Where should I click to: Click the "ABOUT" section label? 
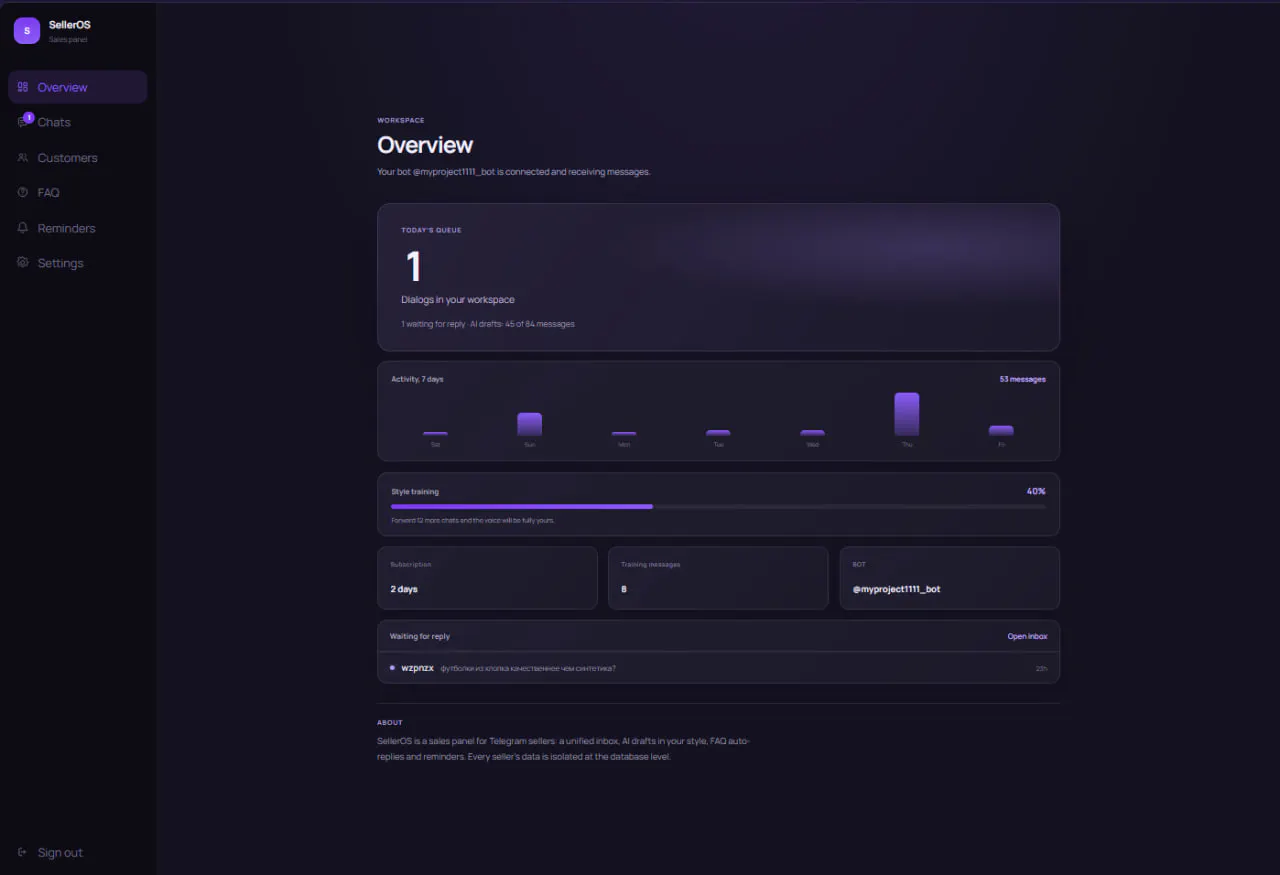[390, 722]
